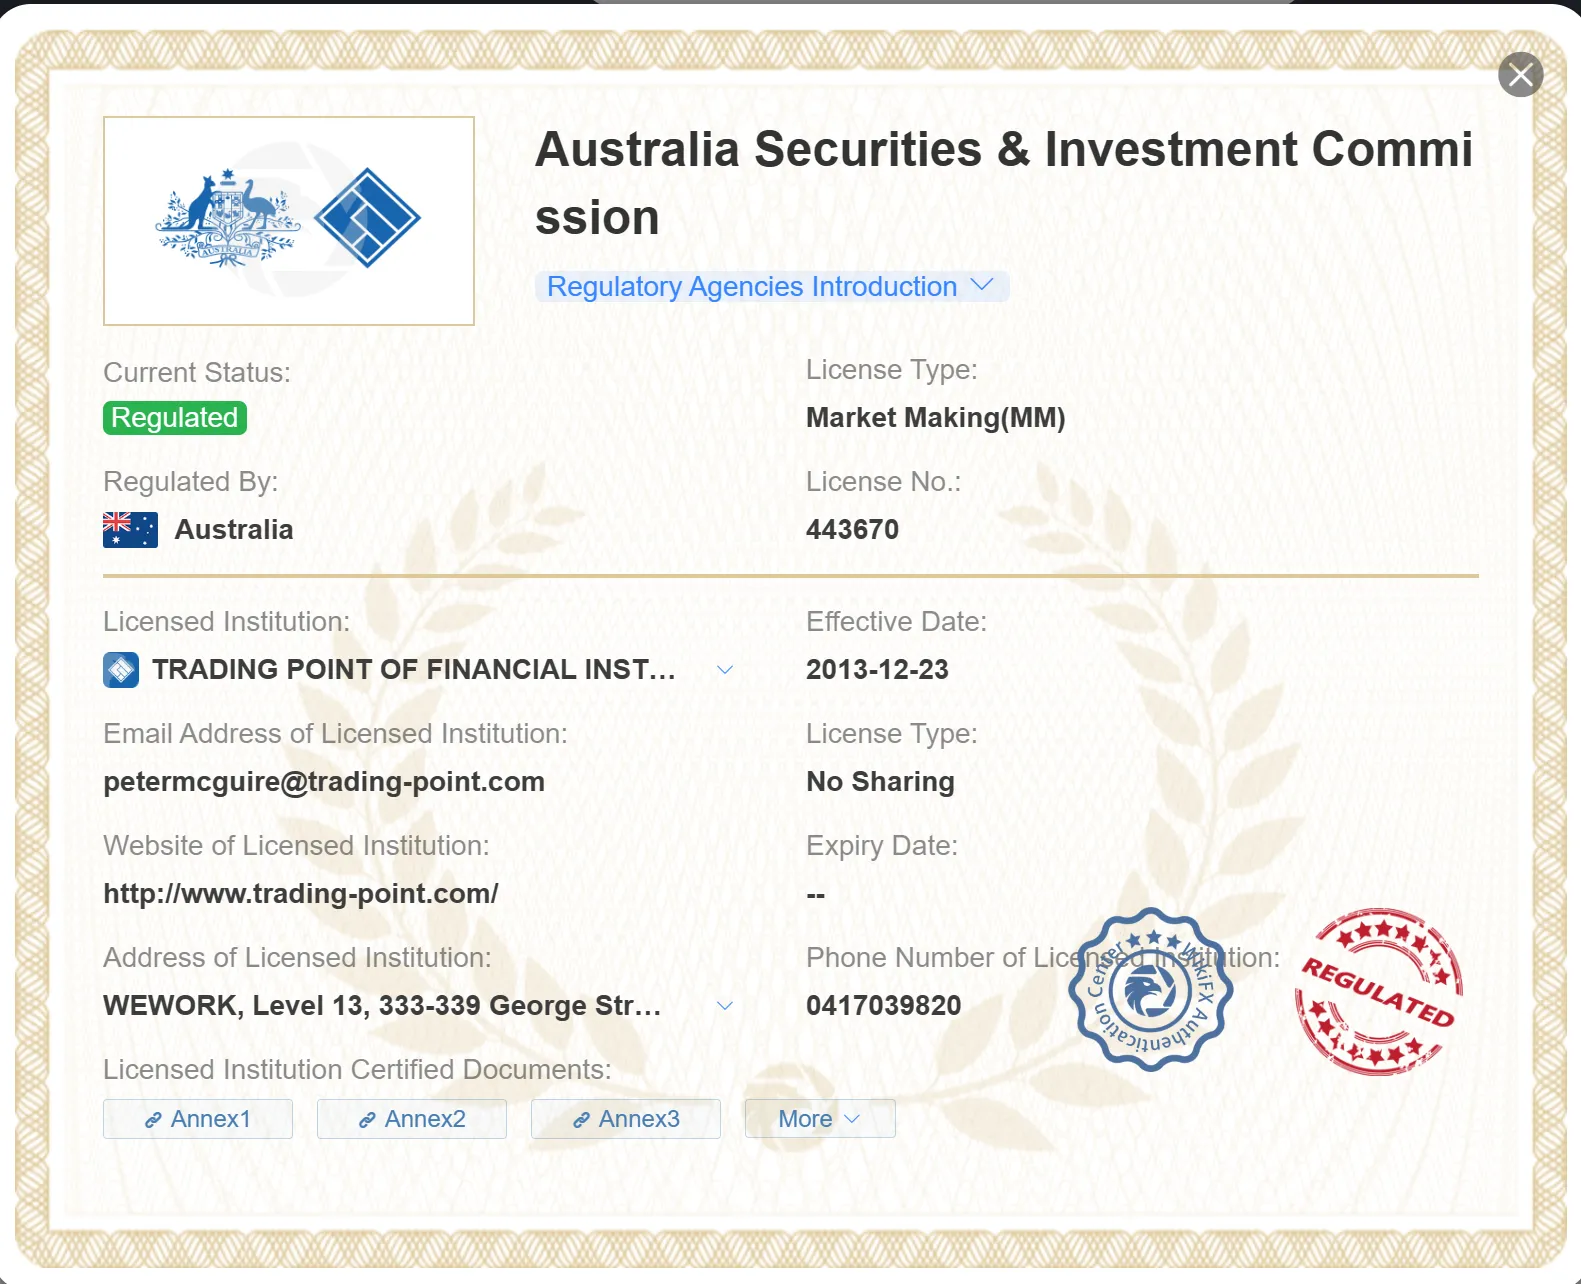Viewport: 1581px width, 1284px height.
Task: Click the link icon on Annex3
Action: click(x=581, y=1120)
